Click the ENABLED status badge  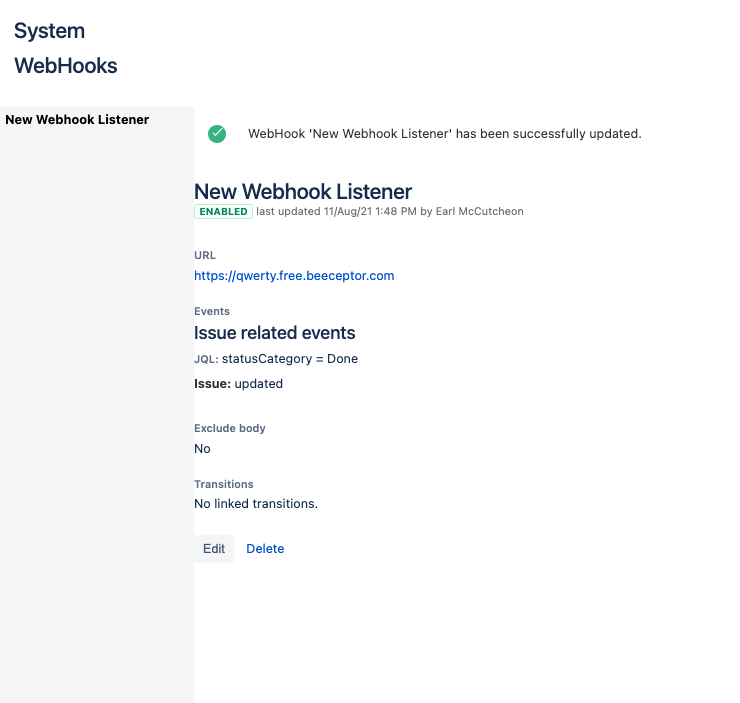[x=223, y=211]
